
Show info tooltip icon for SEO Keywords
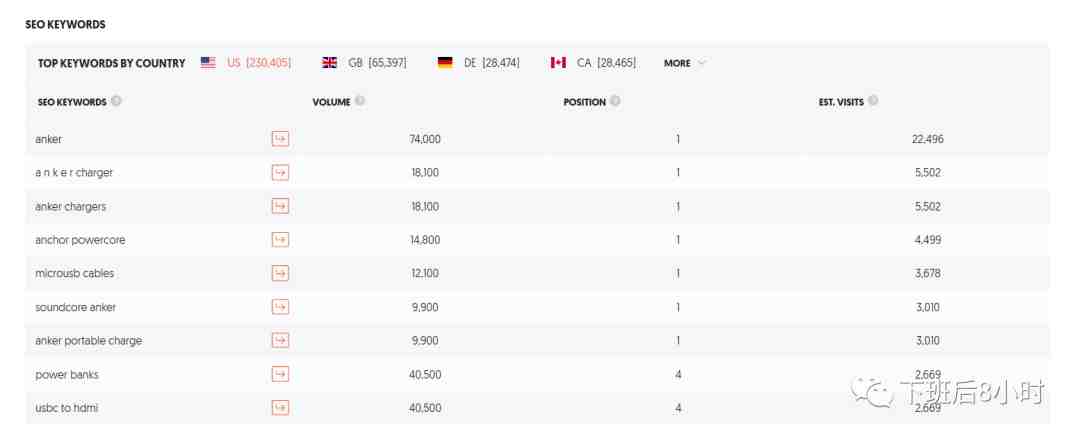coord(116,101)
